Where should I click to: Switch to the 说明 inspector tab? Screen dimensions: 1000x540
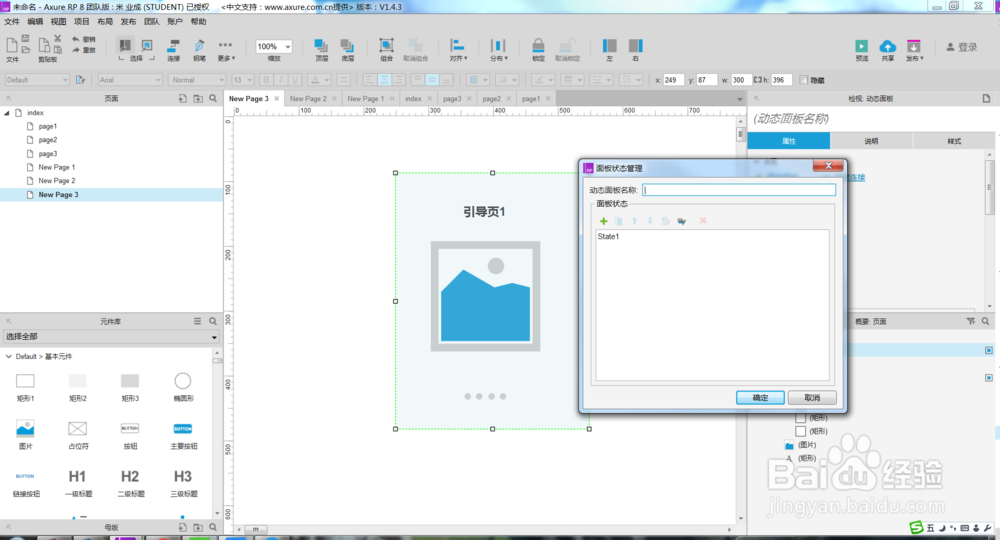tap(871, 141)
